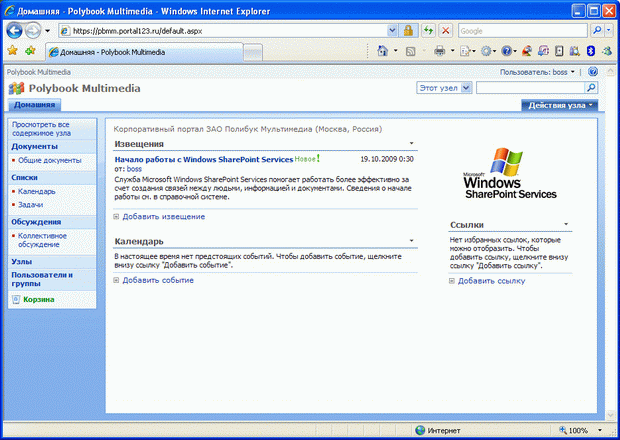Select the Домашняя - Polybook Multimedia browser tab

click(144, 52)
